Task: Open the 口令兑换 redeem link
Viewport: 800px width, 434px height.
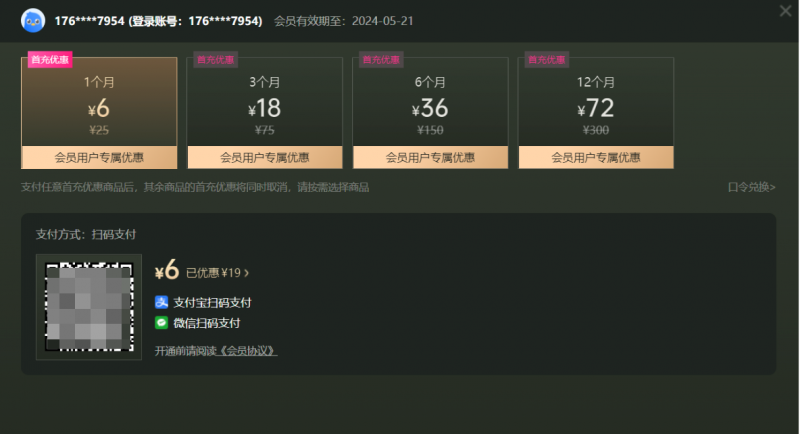Action: tap(751, 187)
